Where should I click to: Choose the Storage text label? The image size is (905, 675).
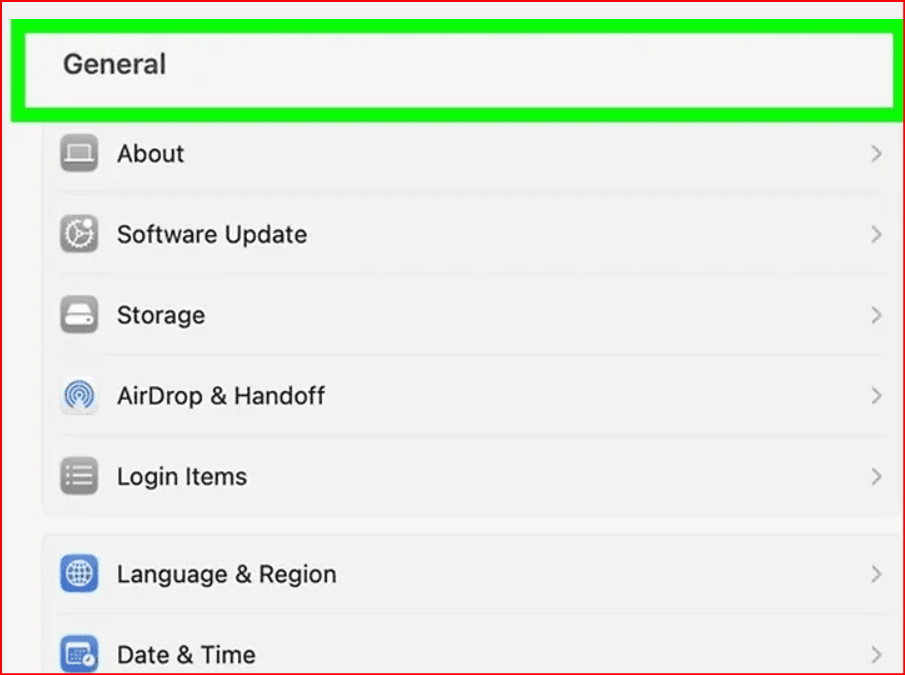pos(161,315)
